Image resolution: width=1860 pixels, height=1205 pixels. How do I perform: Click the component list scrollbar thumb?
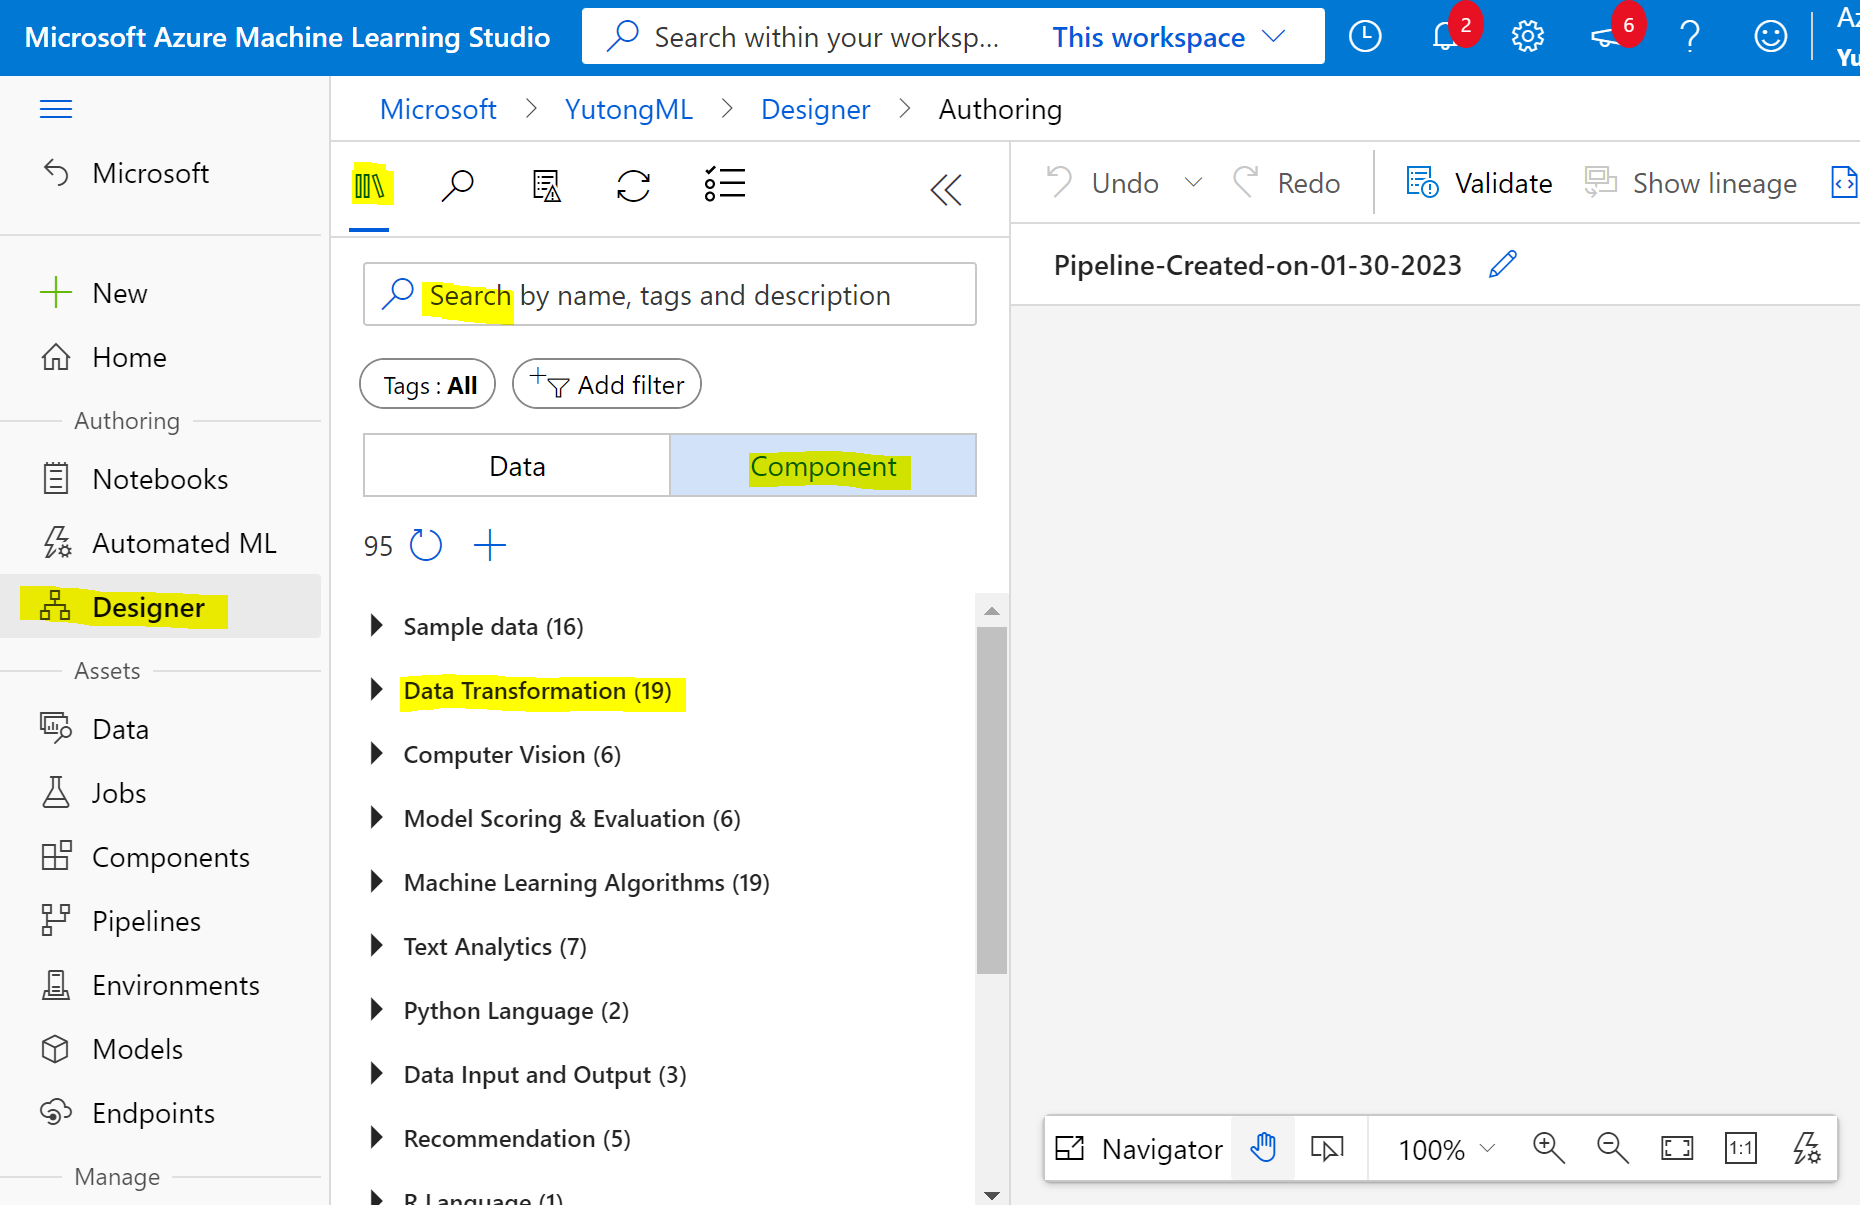point(991,800)
